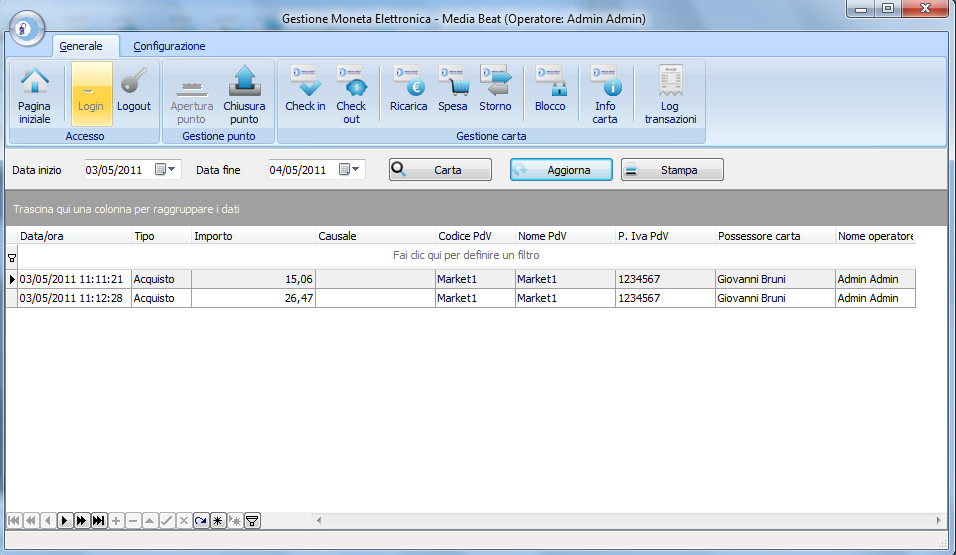956x555 pixels.
Task: Sort by the Data/ora column header
Action: click(74, 237)
